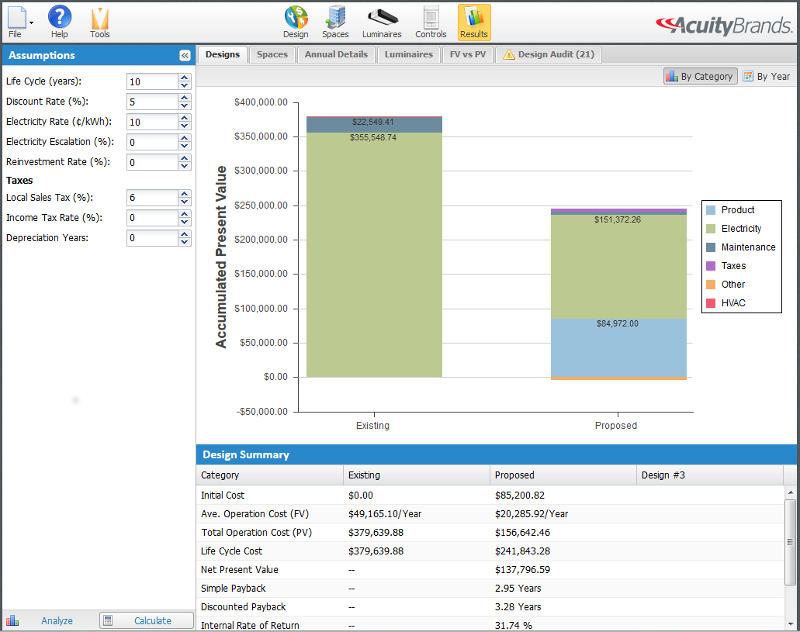Toggle the By Category chart view
Viewport: 800px width, 632px height.
pos(700,76)
